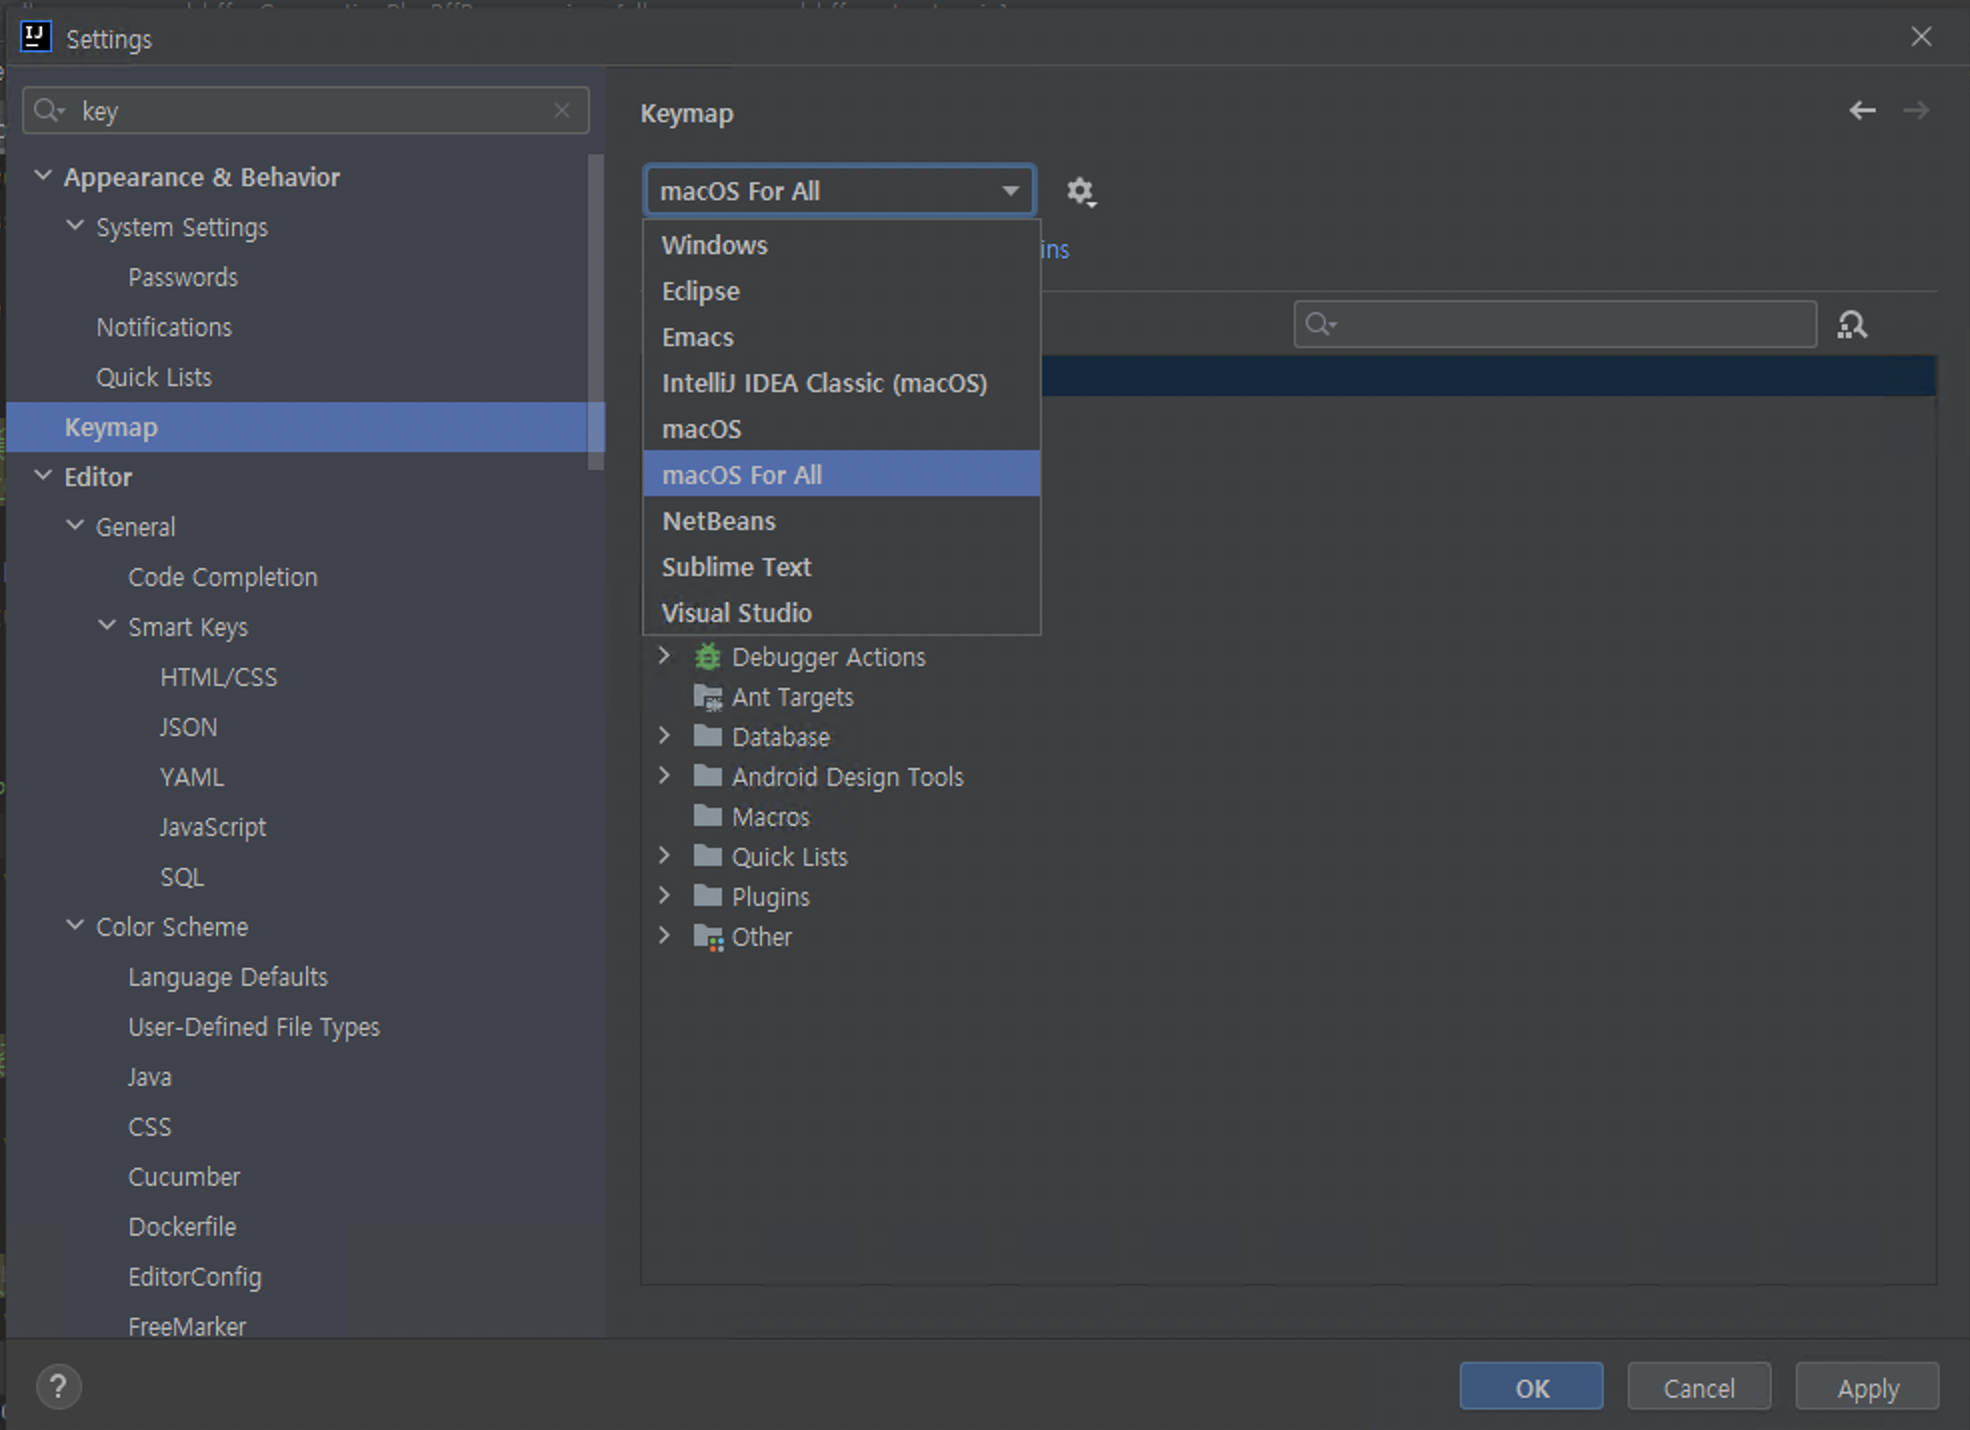Click the help question mark icon

click(x=58, y=1387)
